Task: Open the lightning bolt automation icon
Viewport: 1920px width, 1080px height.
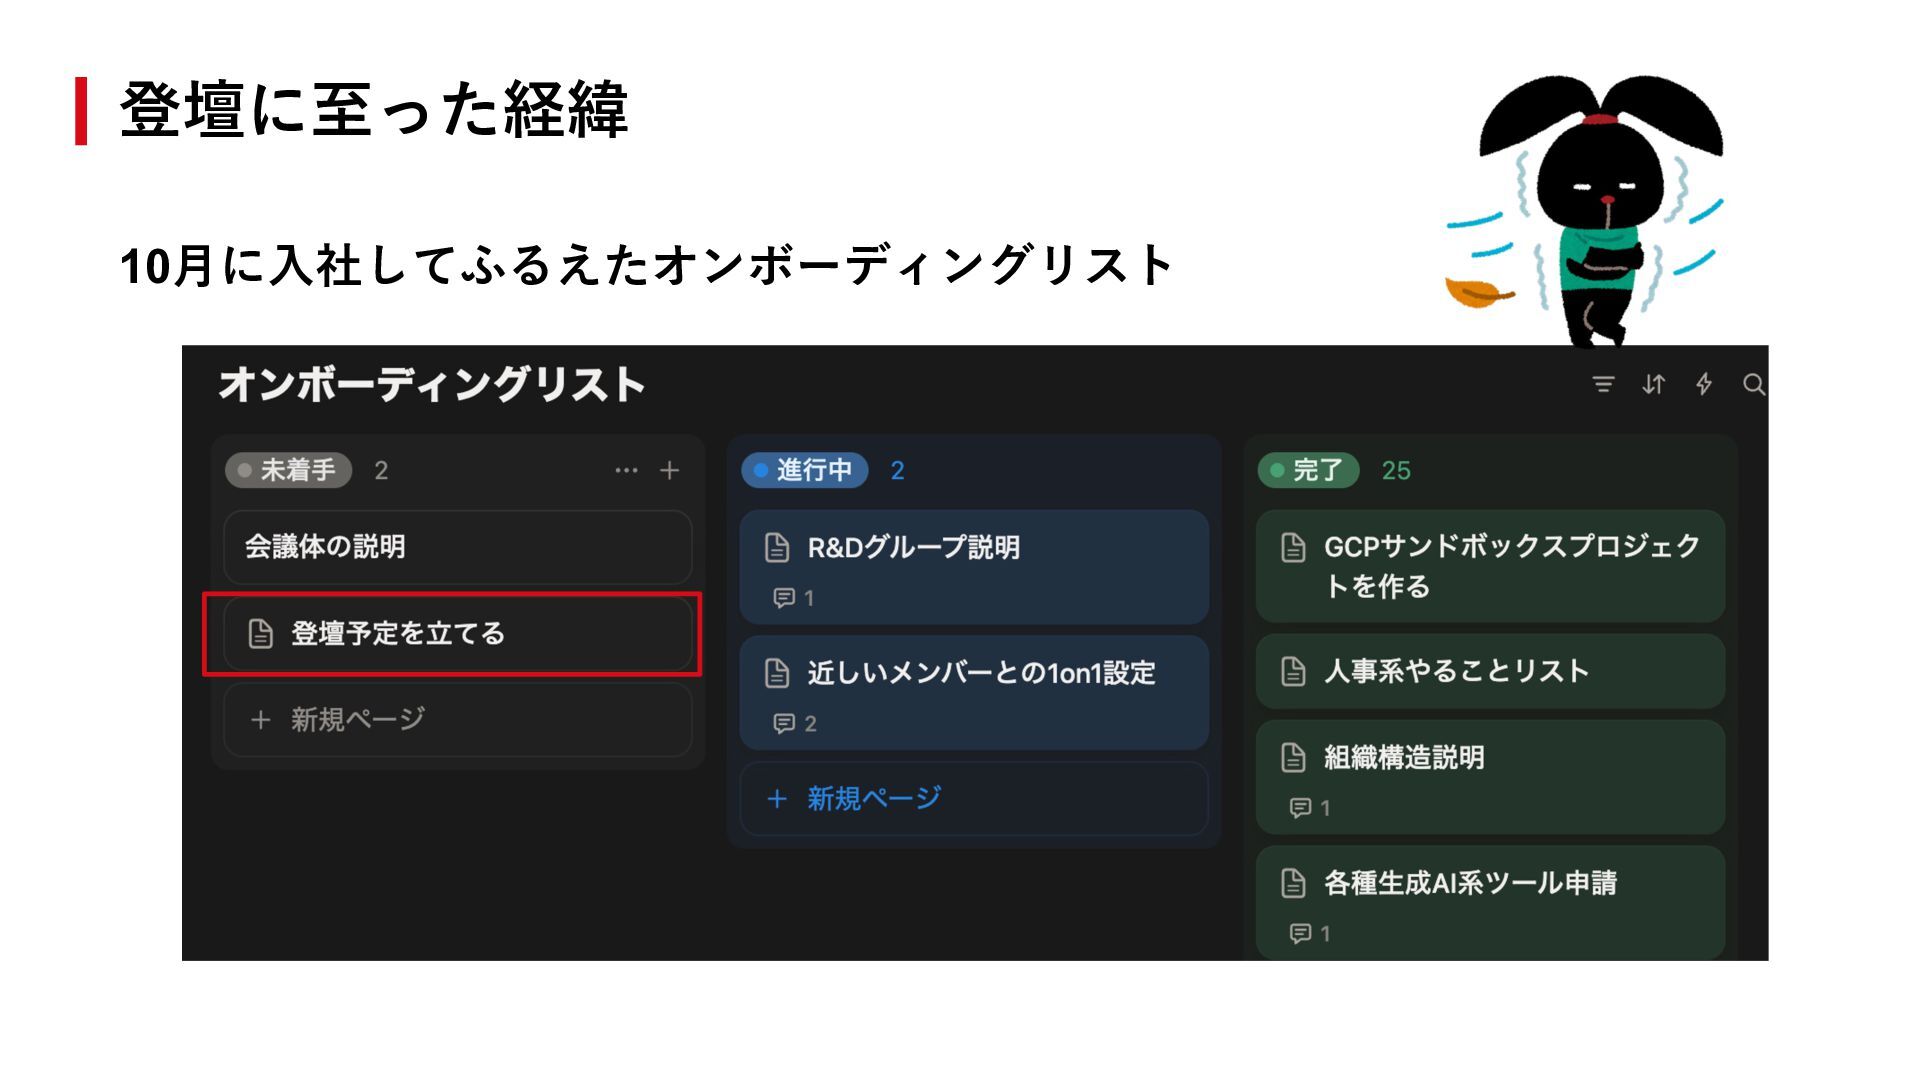Action: click(x=1704, y=384)
